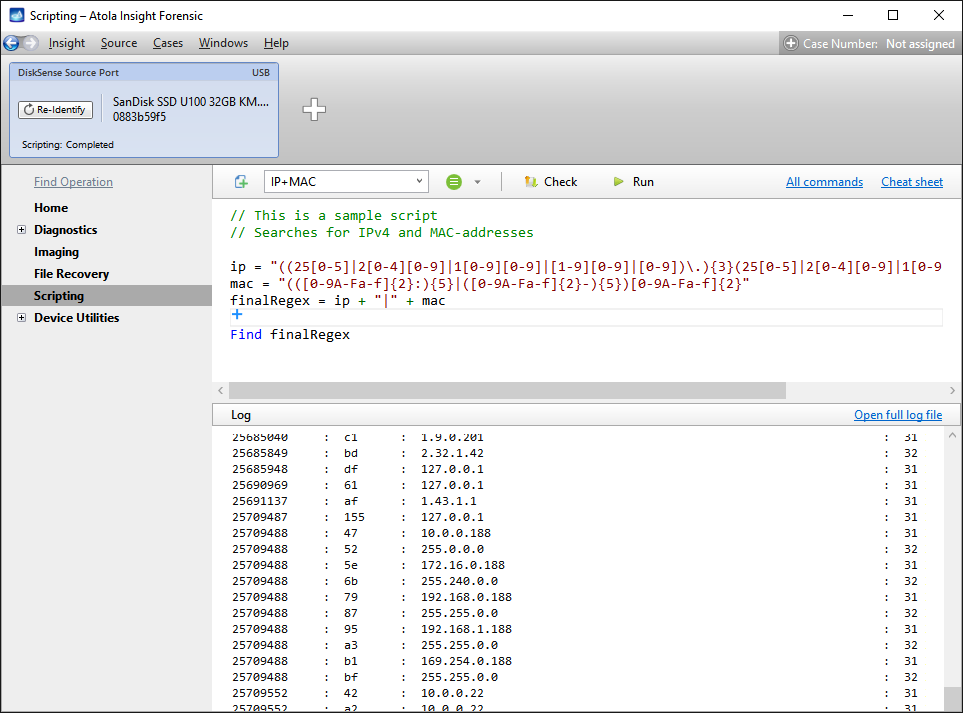Click the new script icon beside IP+MAC
Viewport: 963px width, 713px height.
pyautogui.click(x=241, y=182)
